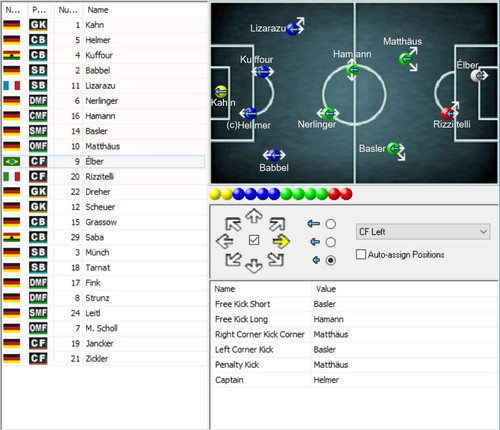Image resolution: width=500 pixels, height=430 pixels.
Task: Click the Number column header
Action: click(68, 10)
